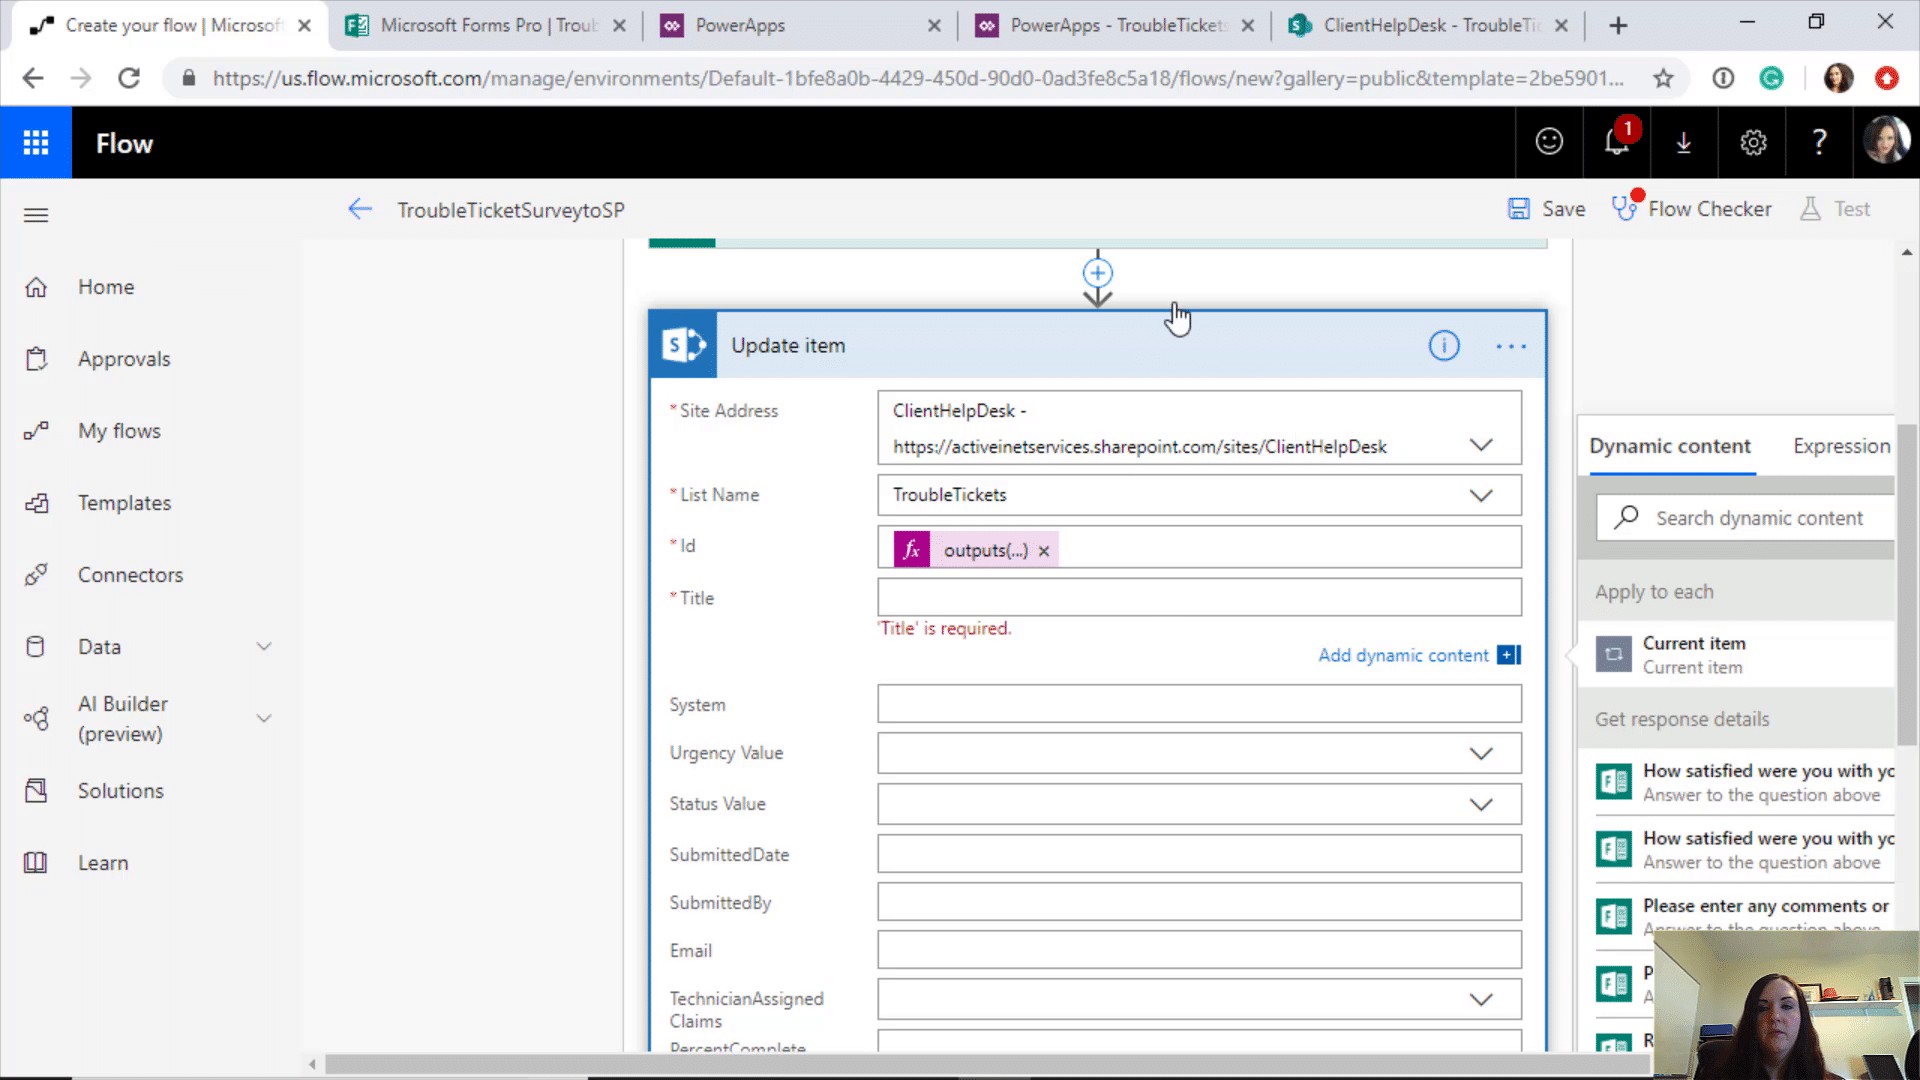Open the Urgency Value dropdown
Image resolution: width=1920 pixels, height=1080 pixels.
pos(1481,753)
